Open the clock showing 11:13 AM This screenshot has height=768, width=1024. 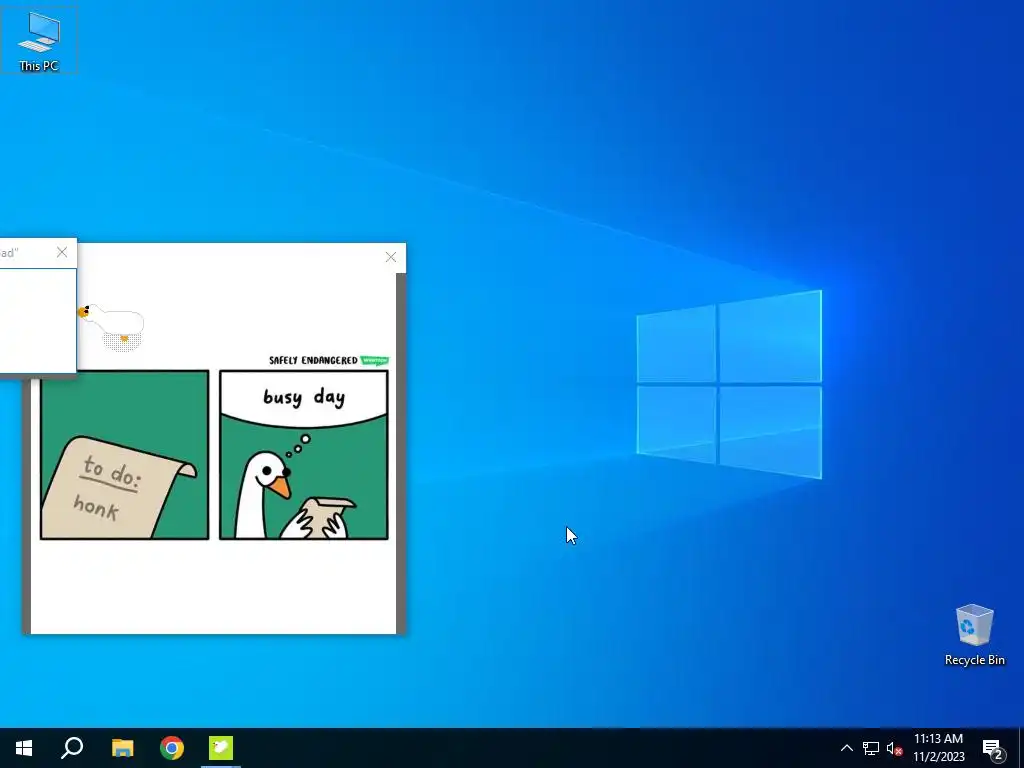point(938,748)
